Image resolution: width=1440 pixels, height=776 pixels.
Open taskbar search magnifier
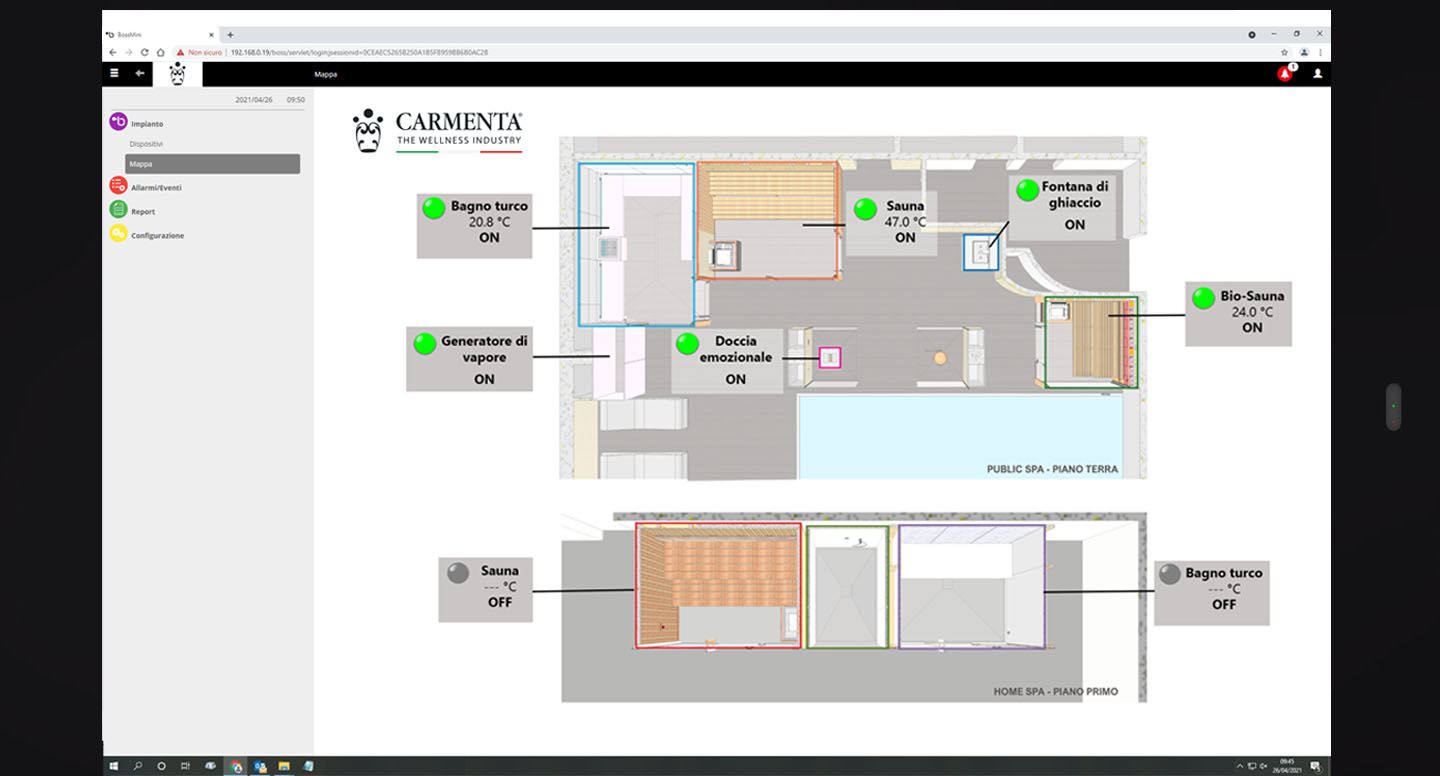(x=138, y=766)
